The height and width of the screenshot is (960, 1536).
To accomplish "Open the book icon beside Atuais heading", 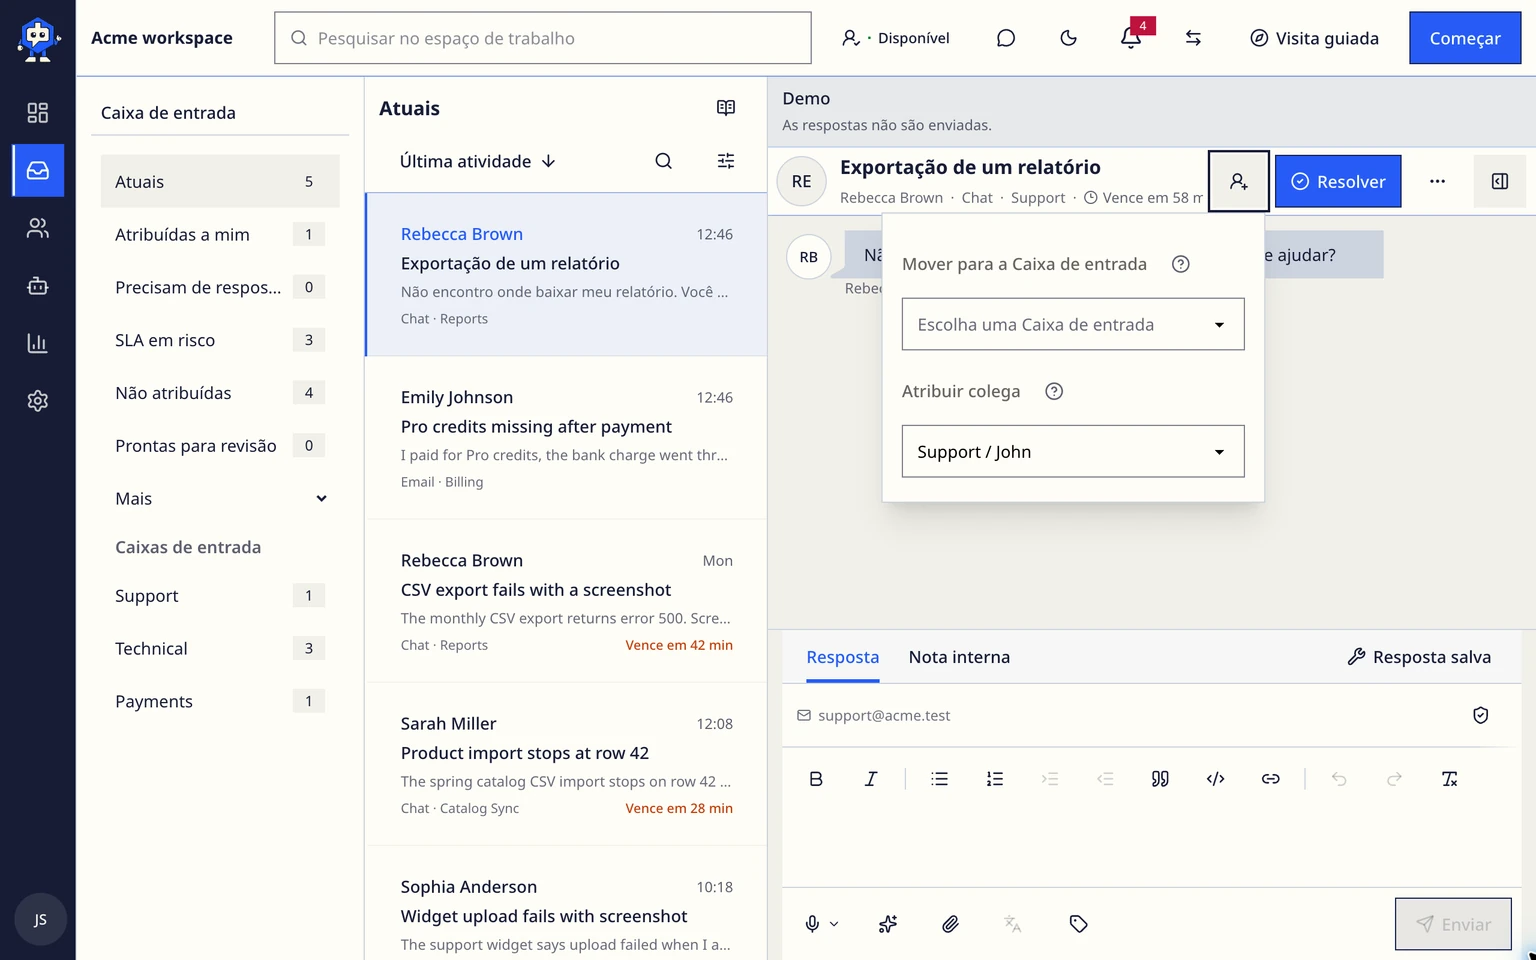I will [x=726, y=108].
